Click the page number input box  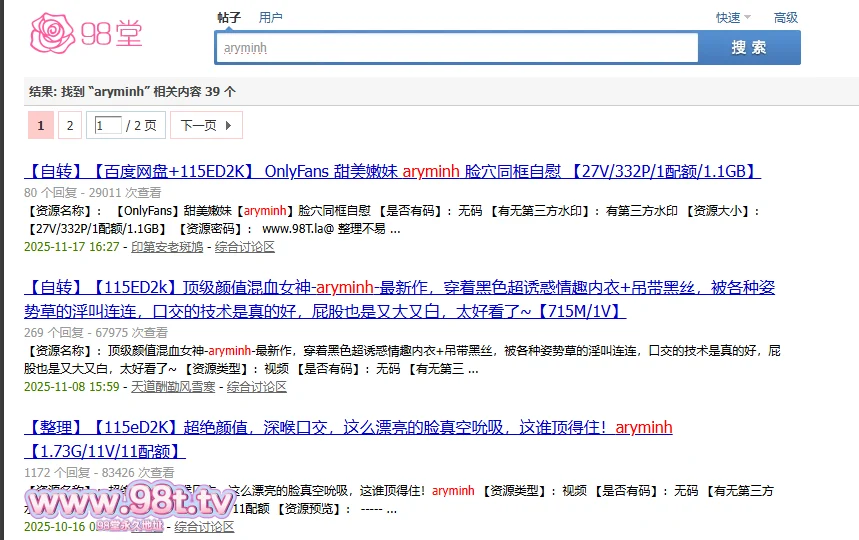click(109, 126)
